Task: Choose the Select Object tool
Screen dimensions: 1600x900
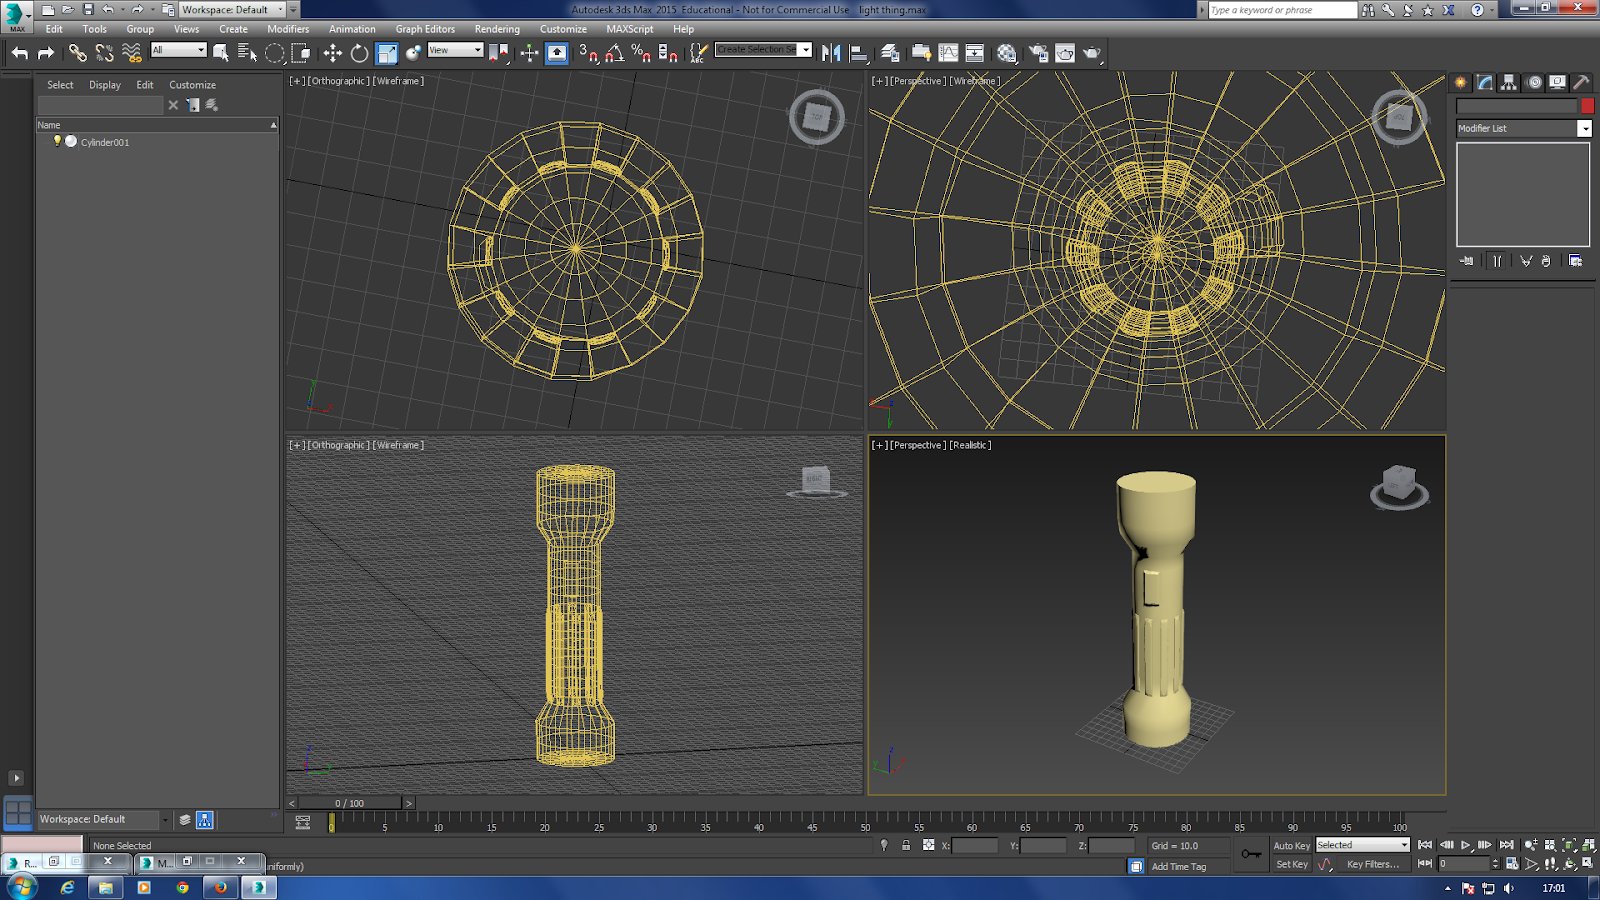Action: pos(221,53)
